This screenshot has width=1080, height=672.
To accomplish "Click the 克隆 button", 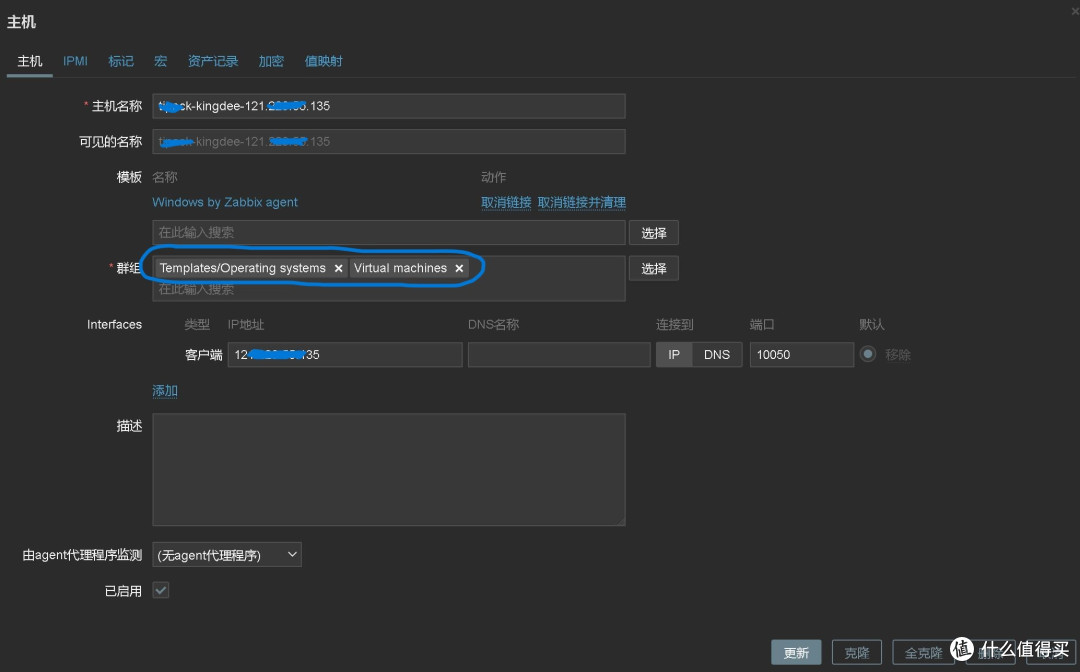I will click(857, 653).
